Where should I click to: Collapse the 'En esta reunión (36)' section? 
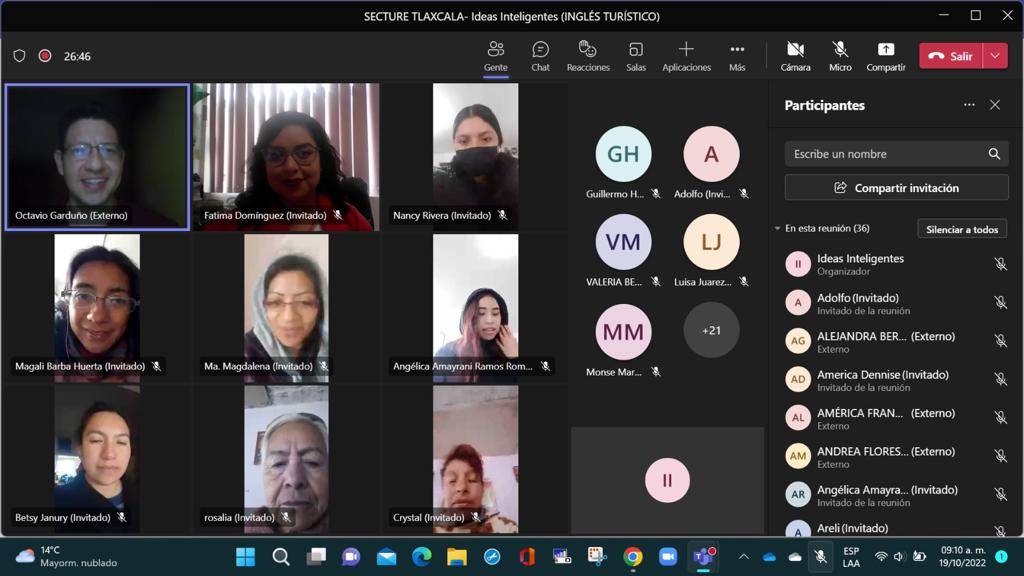tap(778, 229)
